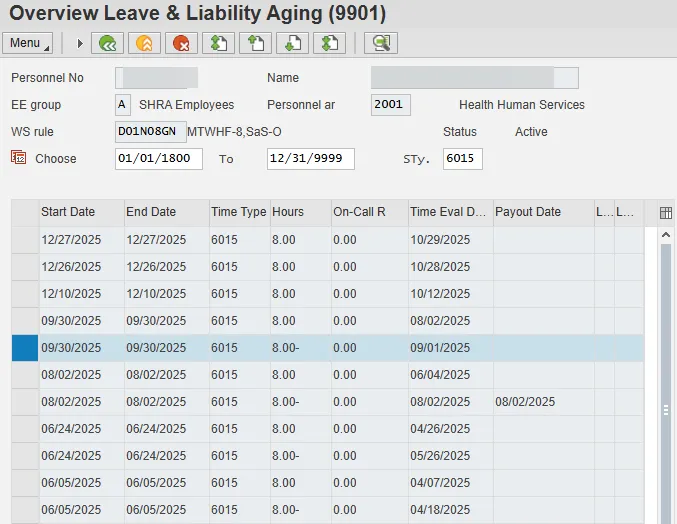Click the Choose period calendar icon
The height and width of the screenshot is (524, 677).
click(x=19, y=158)
